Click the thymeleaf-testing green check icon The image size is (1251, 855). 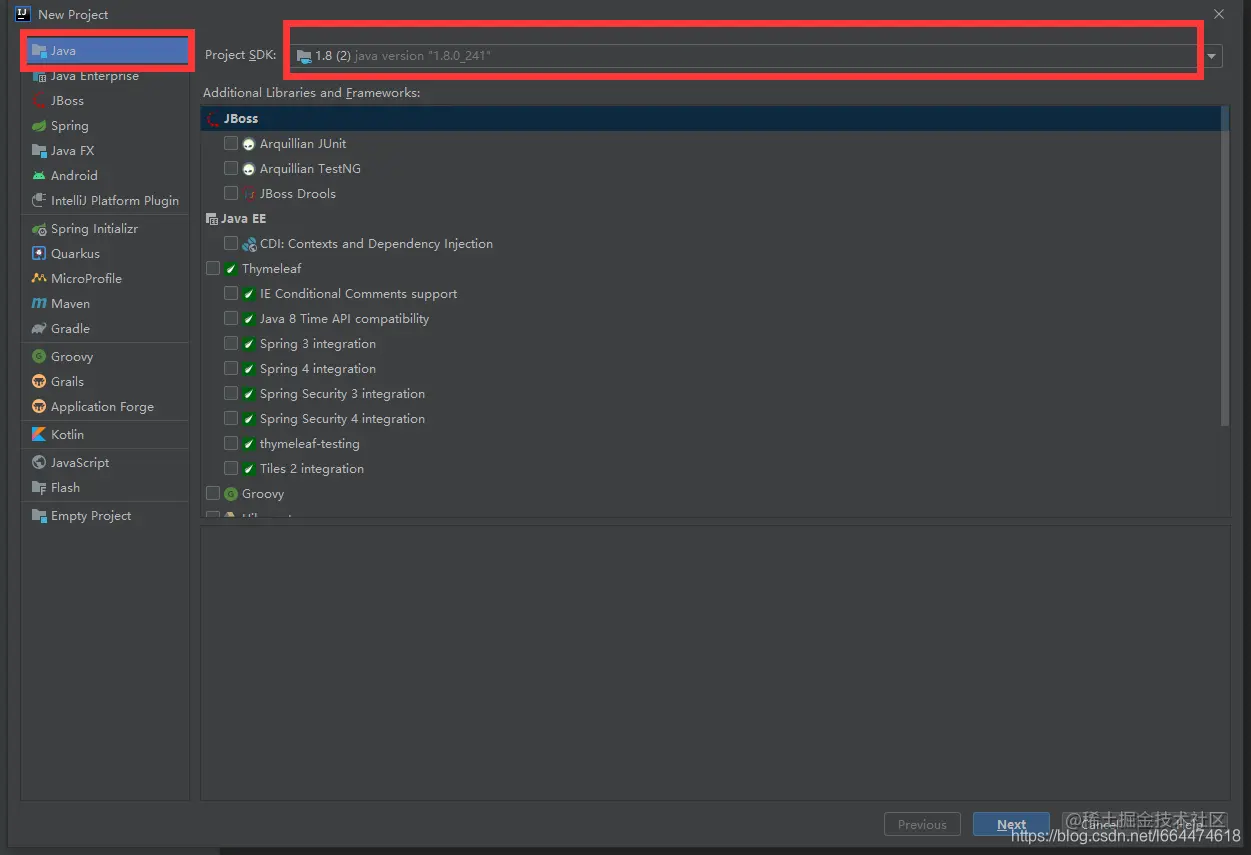tap(249, 444)
